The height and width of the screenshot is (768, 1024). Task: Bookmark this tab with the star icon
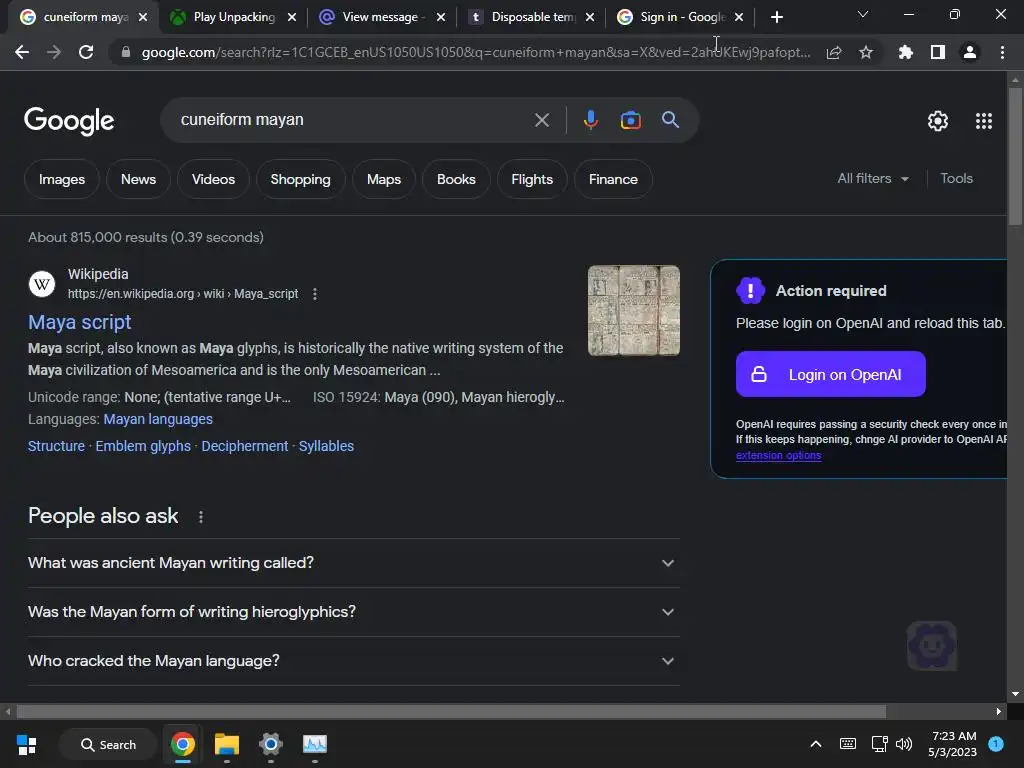pyautogui.click(x=866, y=52)
